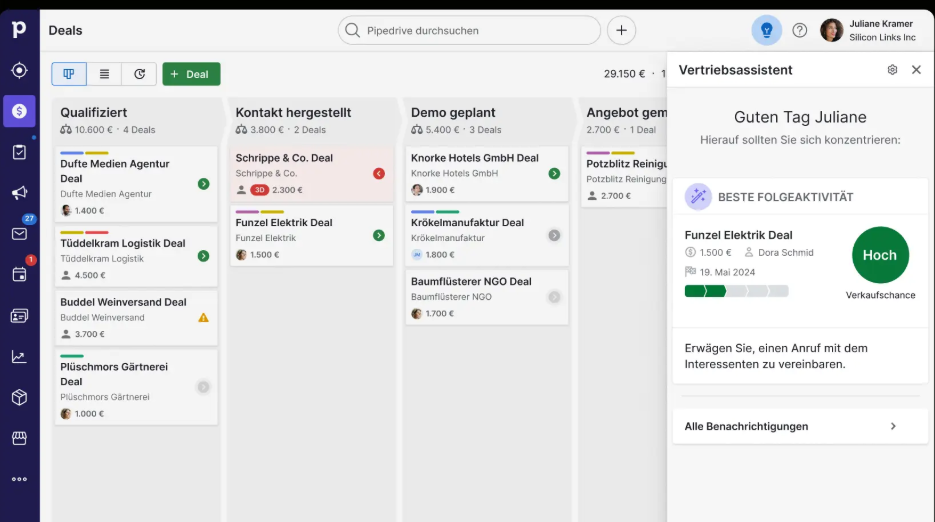Open Campaigns megaphone icon in sidebar
The width and height of the screenshot is (935, 522).
point(19,193)
